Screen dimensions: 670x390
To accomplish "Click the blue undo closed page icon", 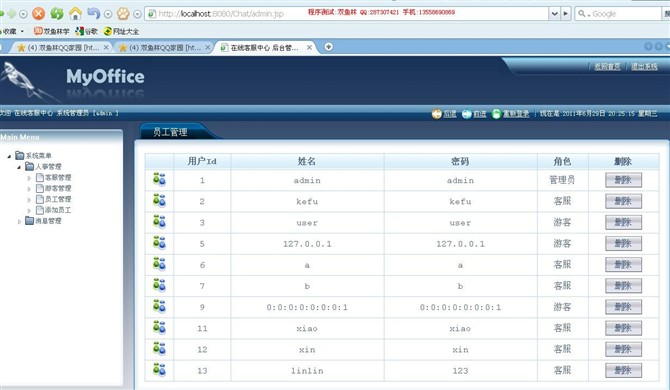I will [94, 14].
